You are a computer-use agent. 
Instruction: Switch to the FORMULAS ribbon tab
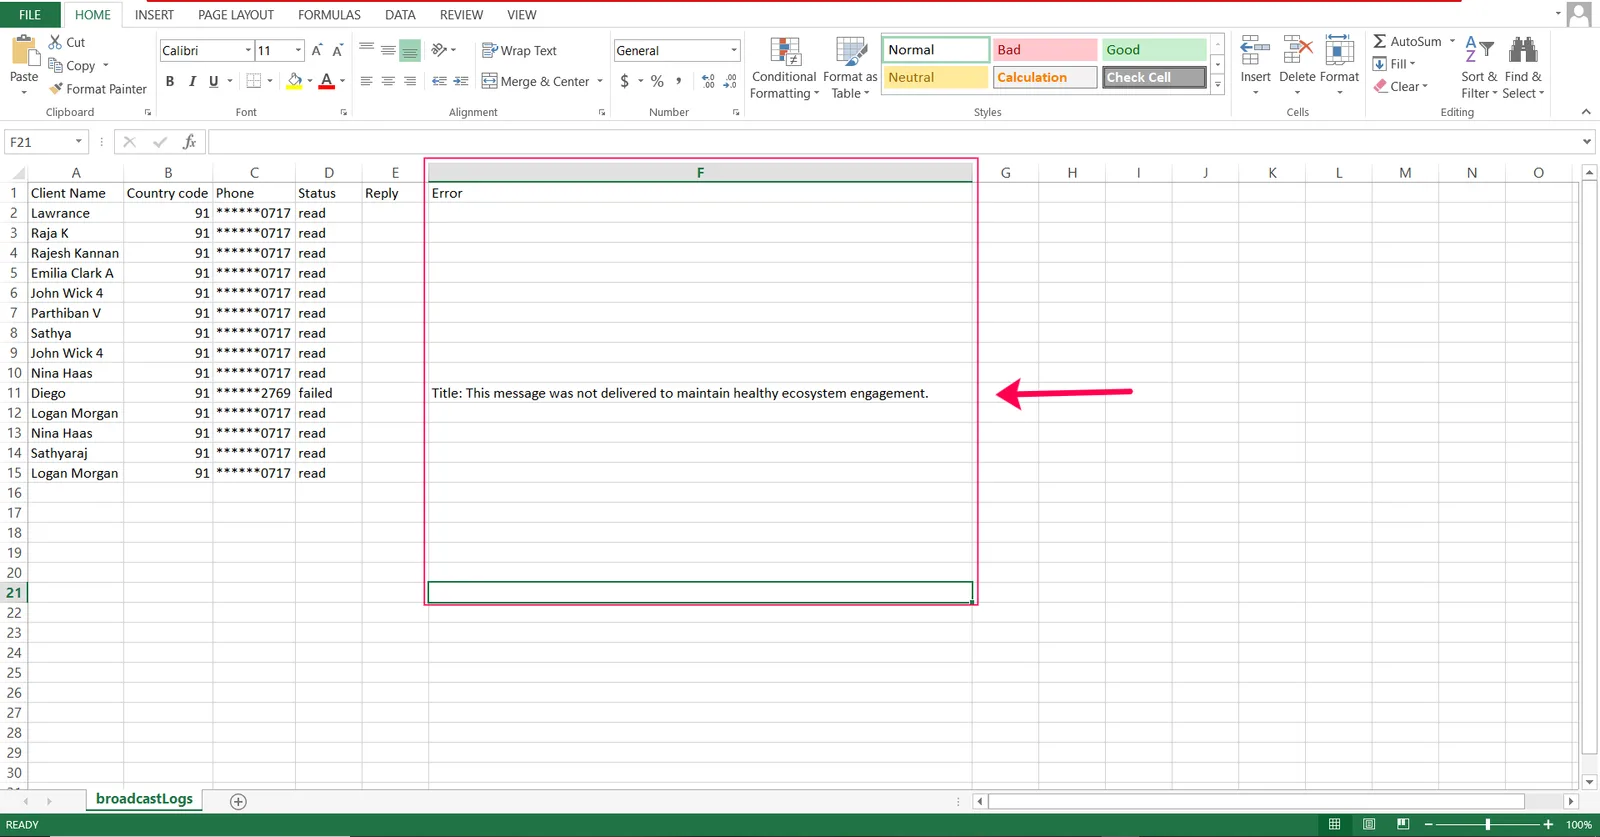(x=329, y=15)
